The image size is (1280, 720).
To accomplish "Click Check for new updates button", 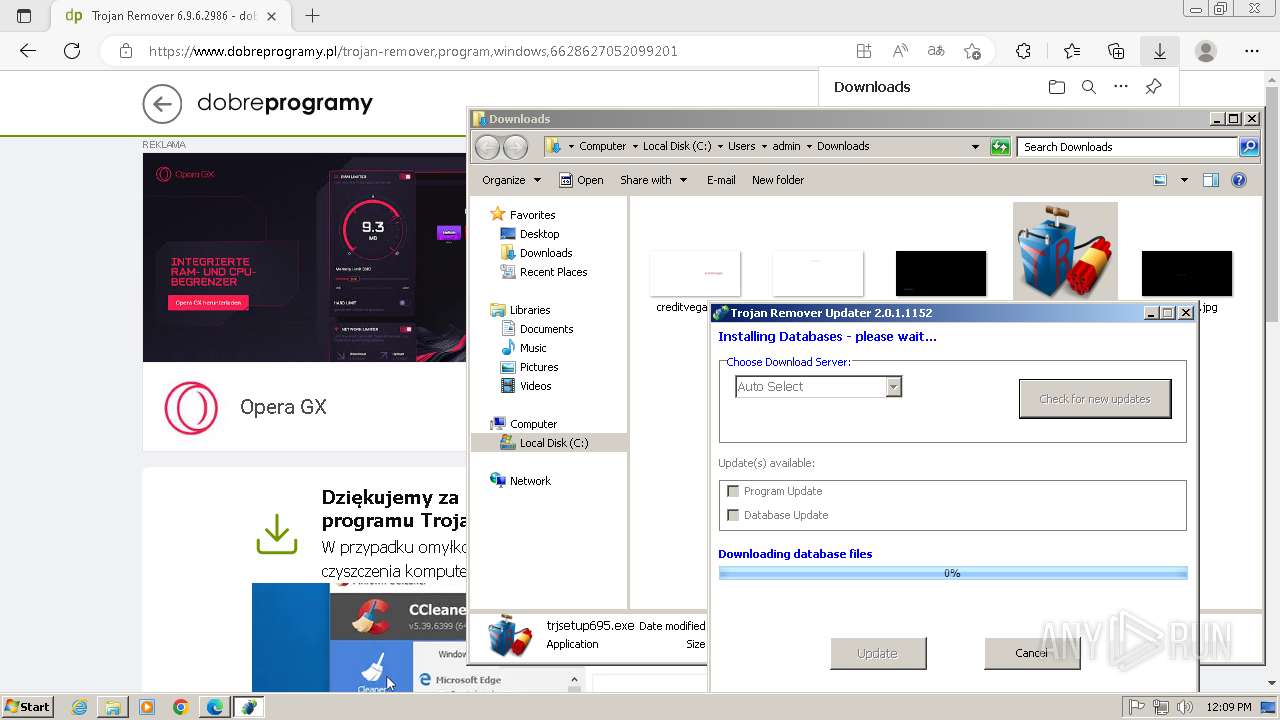I will click(1095, 398).
